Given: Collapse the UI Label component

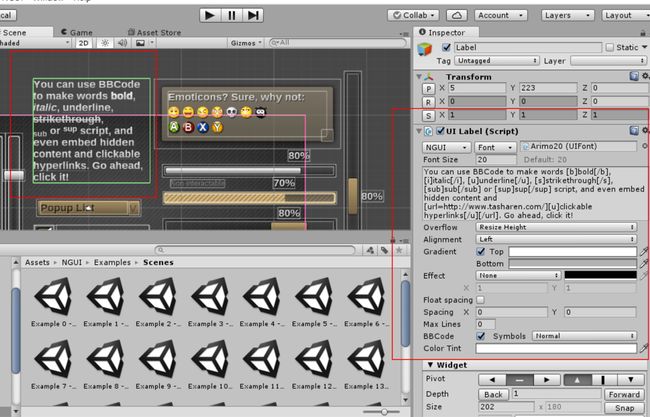Looking at the screenshot, I should tap(419, 131).
